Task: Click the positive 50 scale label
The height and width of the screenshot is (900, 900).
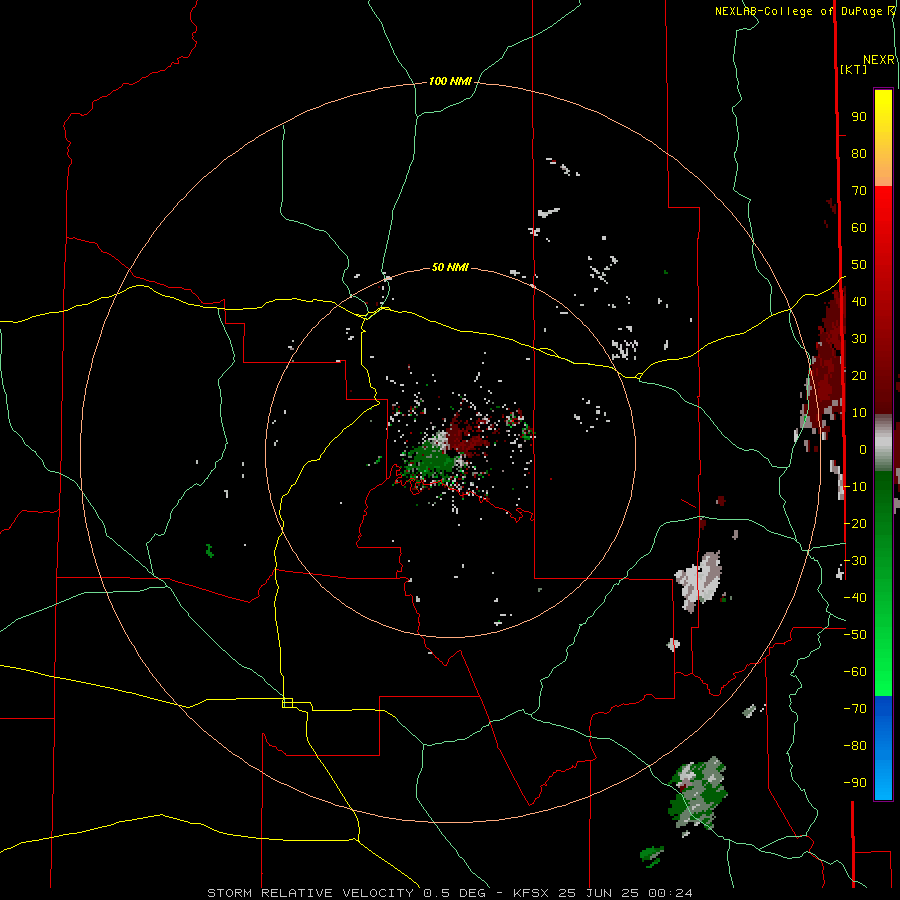Action: (x=859, y=265)
